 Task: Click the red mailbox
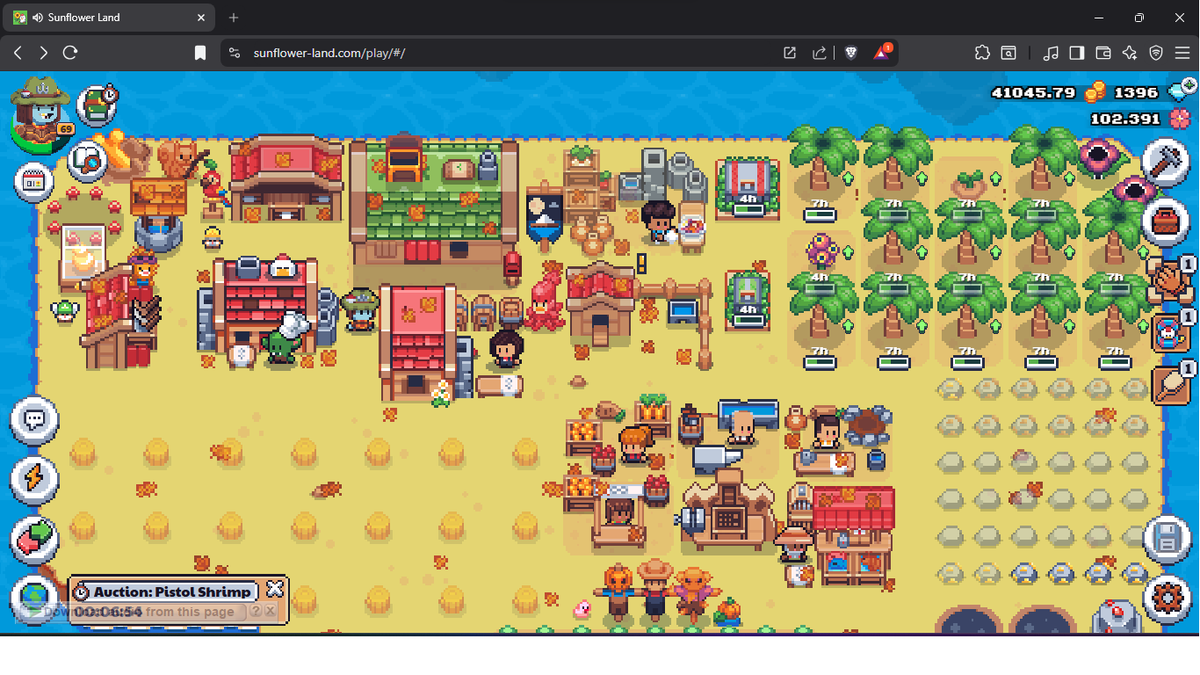pyautogui.click(x=512, y=266)
